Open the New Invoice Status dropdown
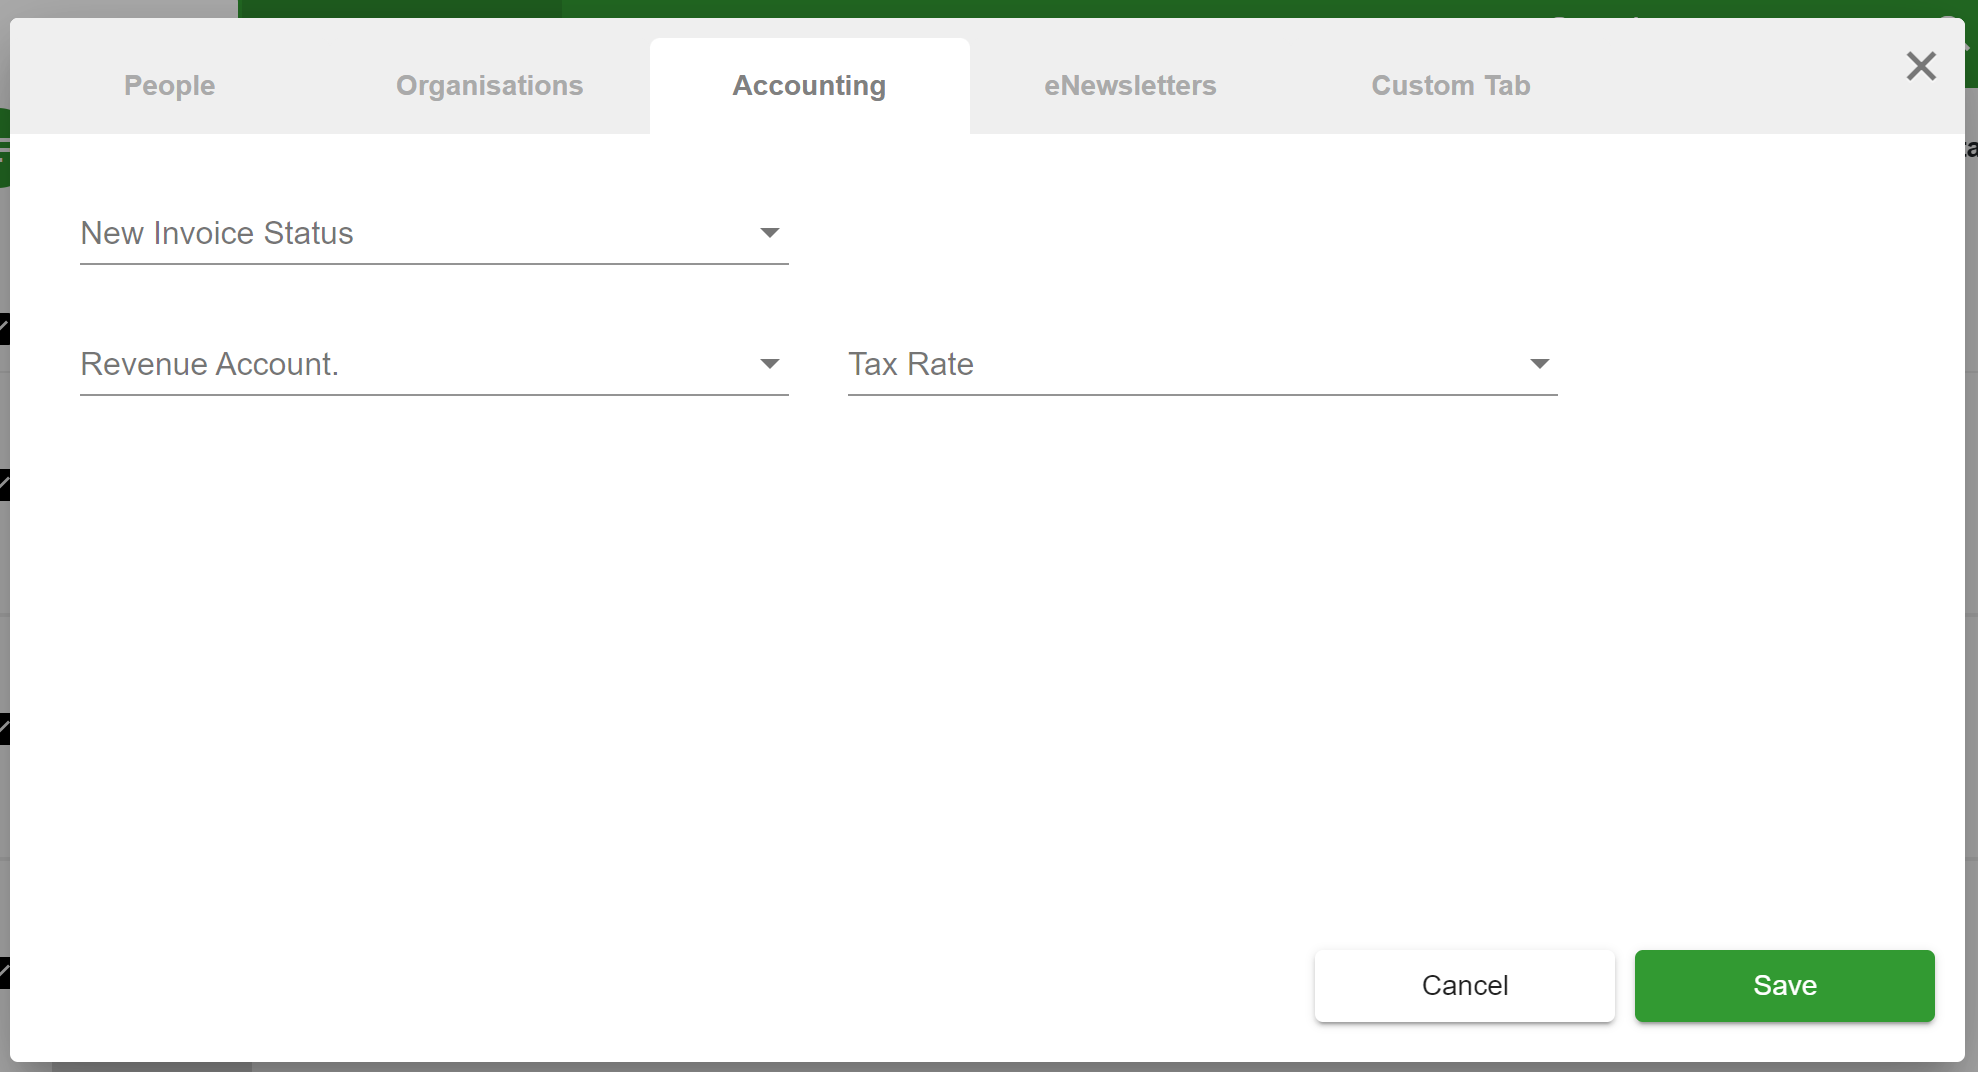This screenshot has height=1072, width=1978. (434, 233)
